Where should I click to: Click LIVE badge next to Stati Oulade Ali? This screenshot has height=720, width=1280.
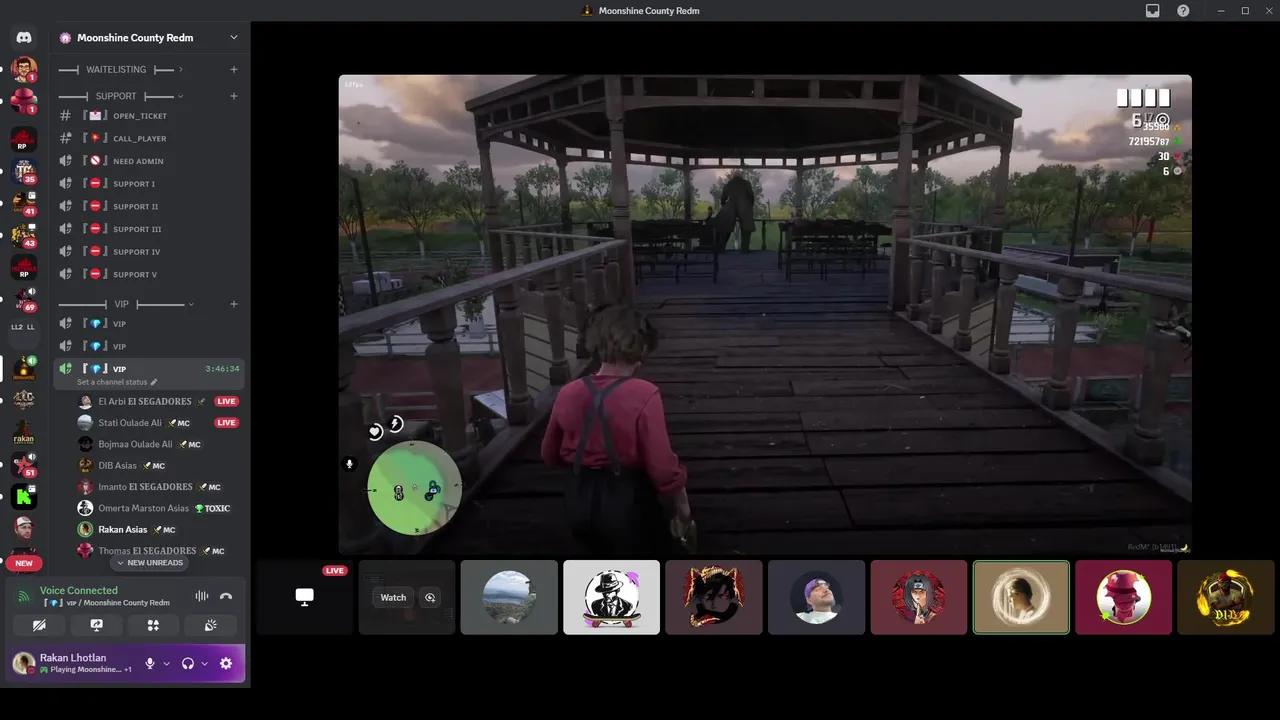[226, 423]
